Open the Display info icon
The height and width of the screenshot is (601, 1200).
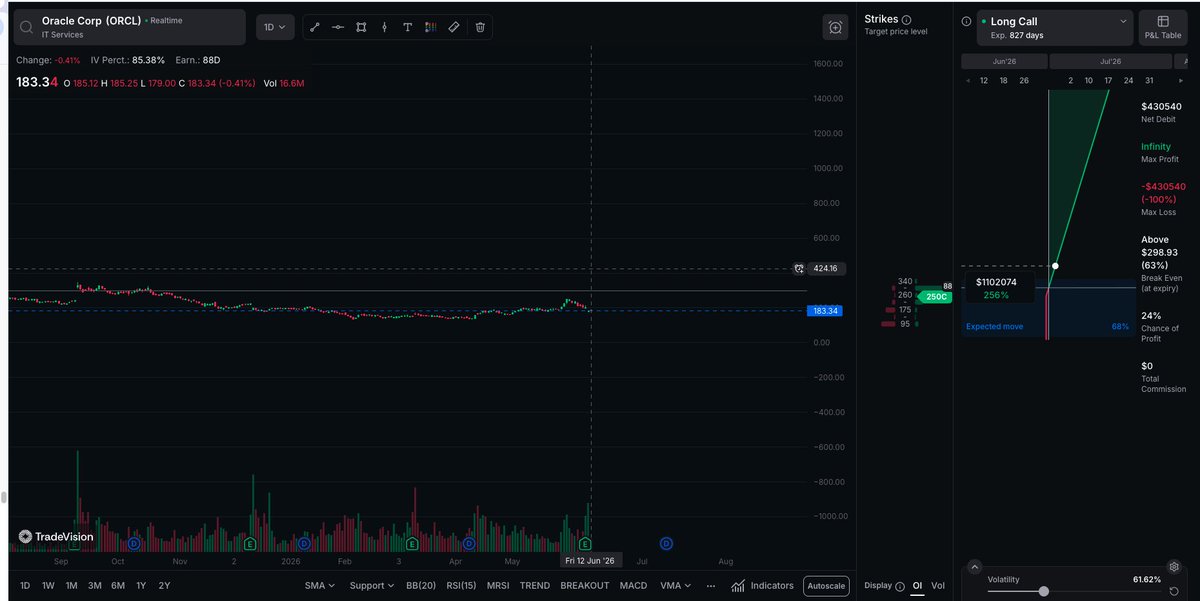[900, 586]
